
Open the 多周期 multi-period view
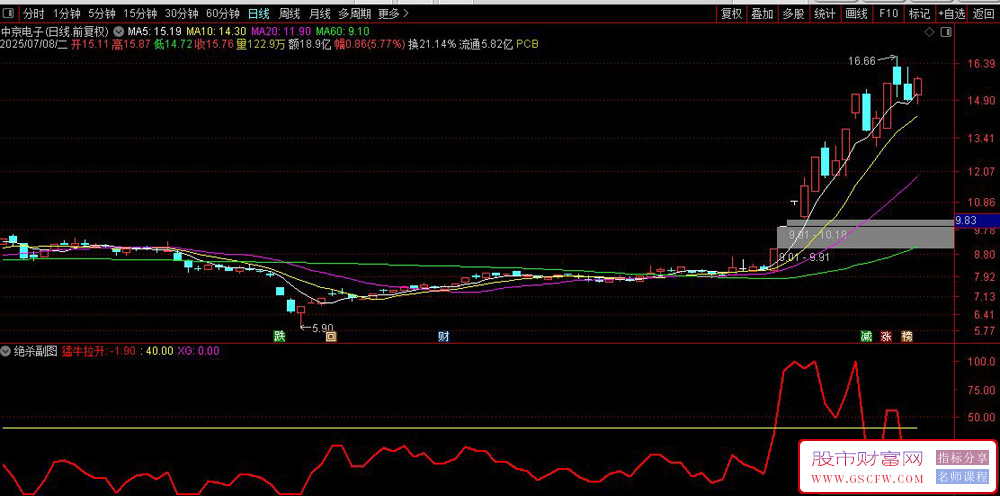click(x=354, y=13)
